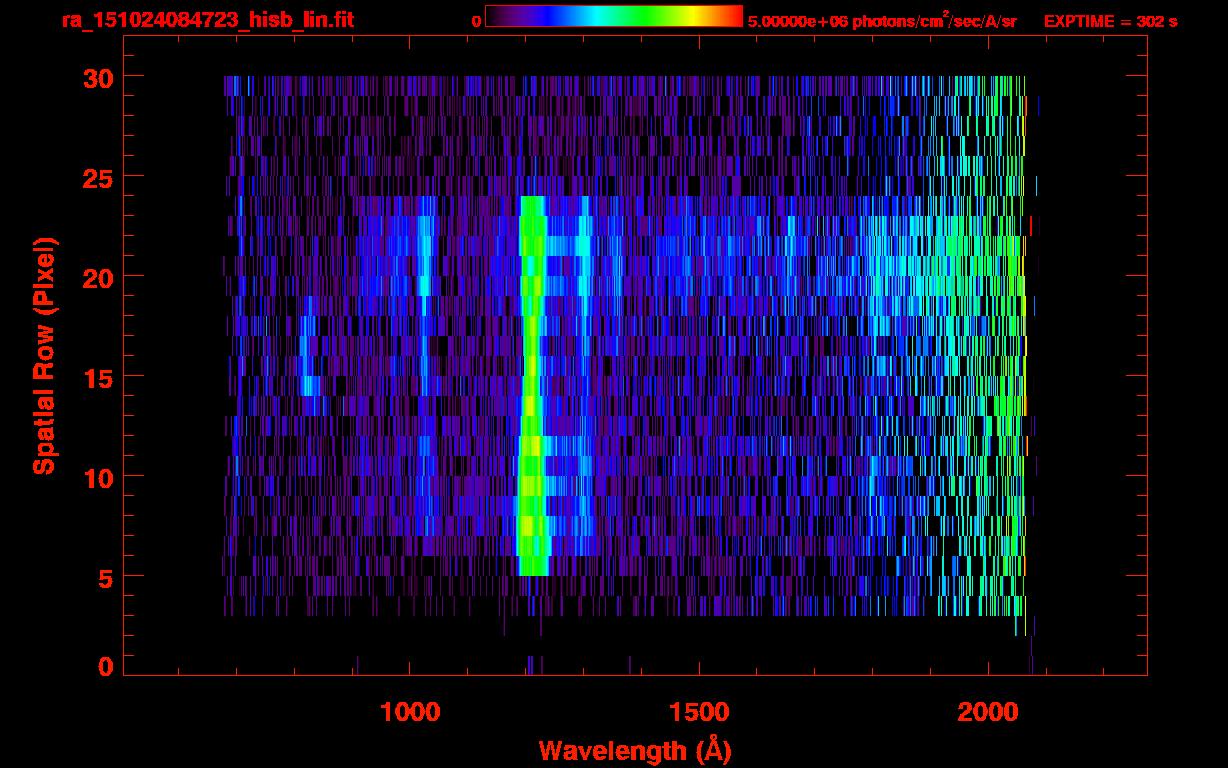The height and width of the screenshot is (768, 1228).
Task: Click the colorbar minimum label 0
Action: (x=476, y=21)
